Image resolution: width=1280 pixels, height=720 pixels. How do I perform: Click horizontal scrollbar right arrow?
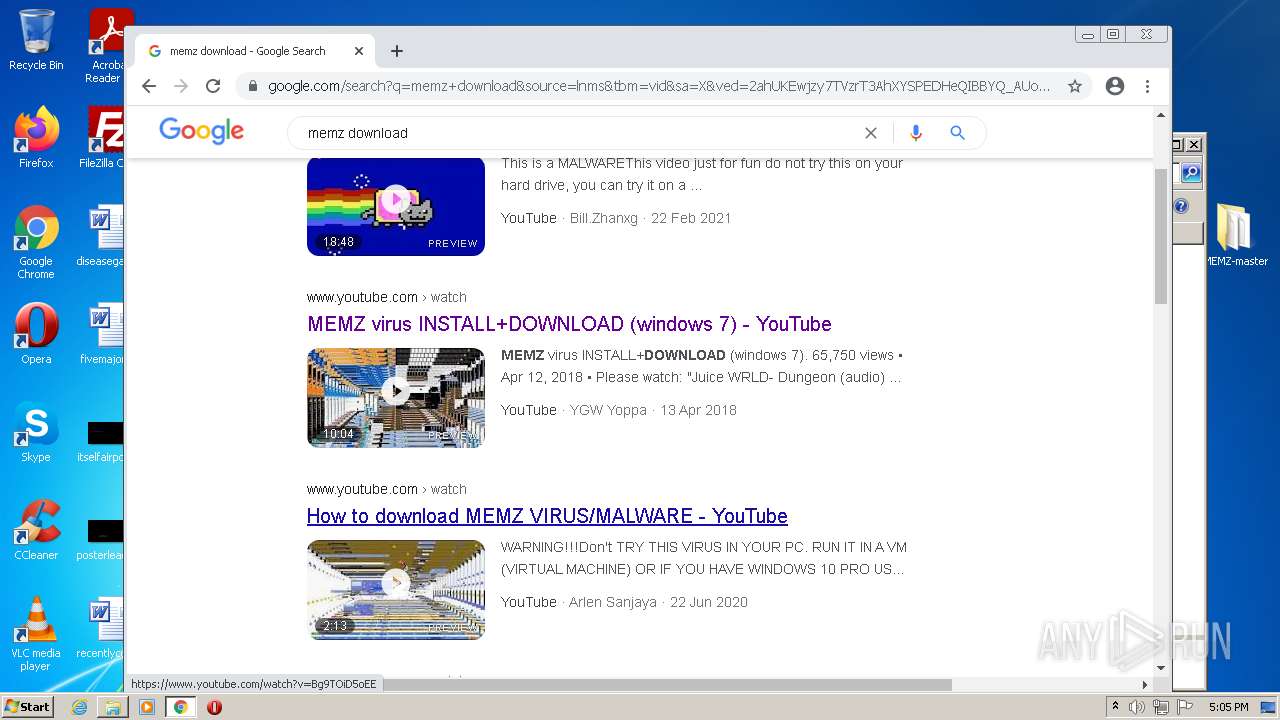(x=1145, y=685)
